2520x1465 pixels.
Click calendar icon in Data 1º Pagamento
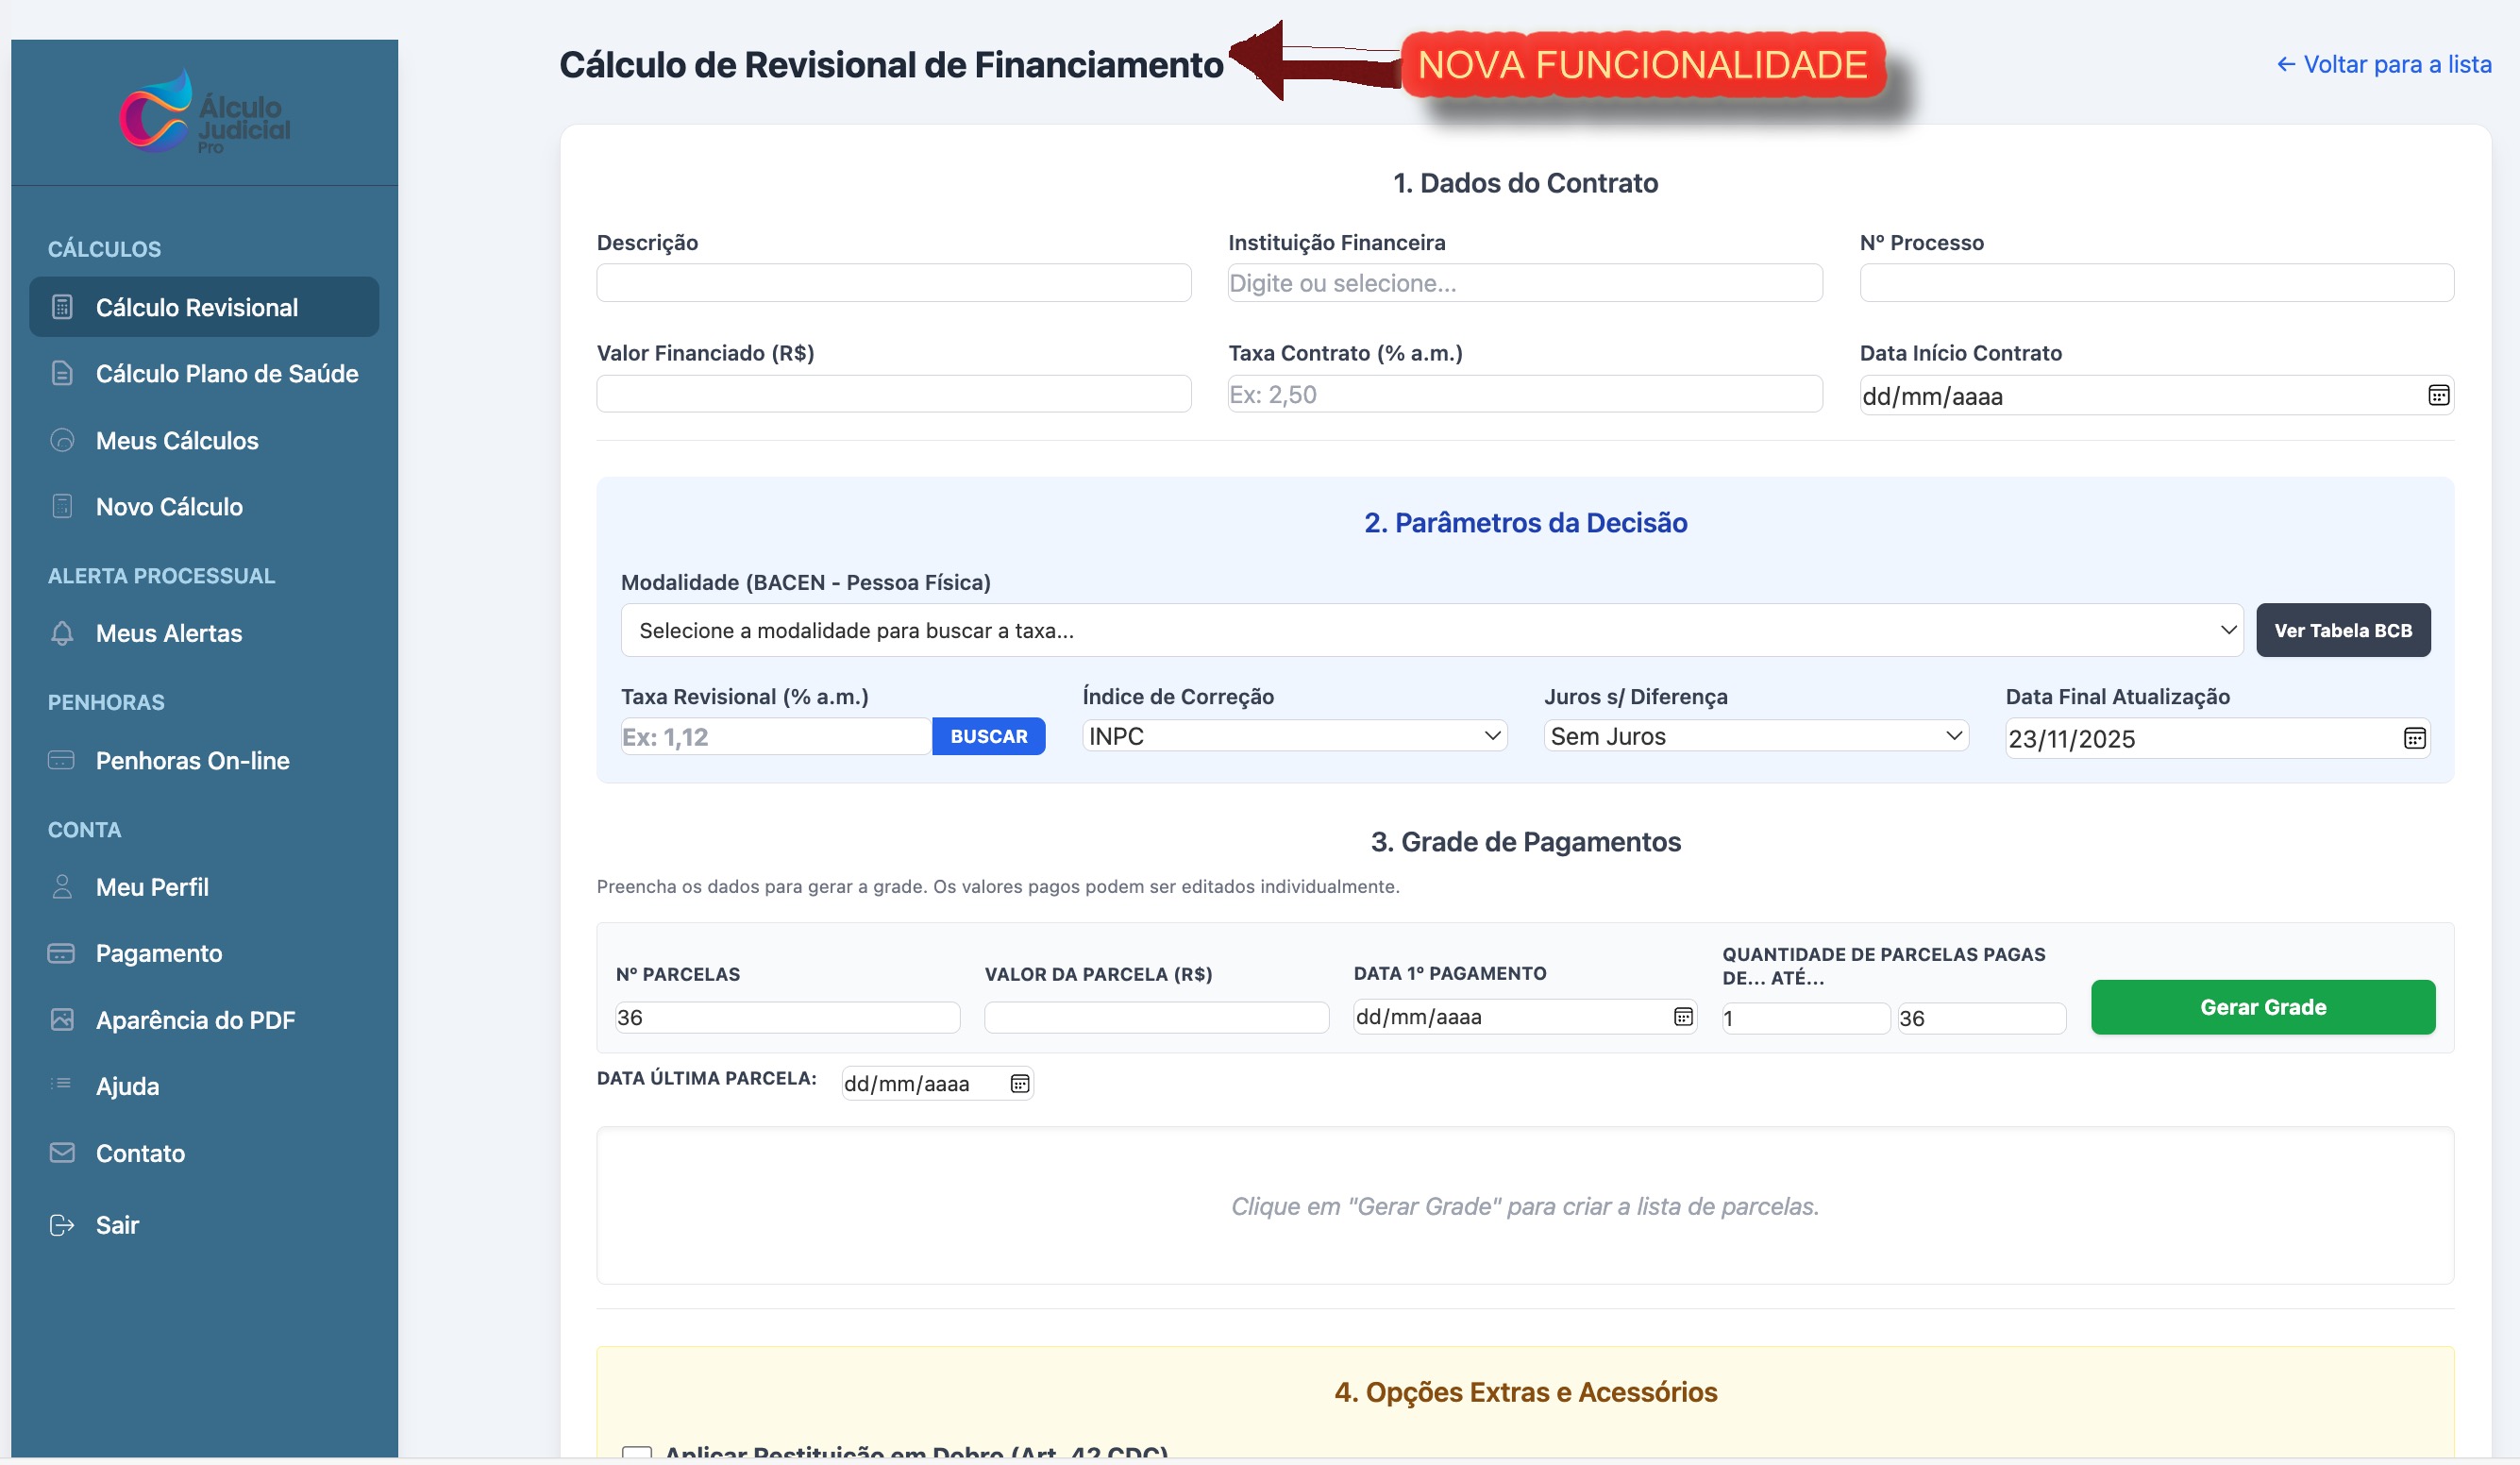[1683, 1016]
